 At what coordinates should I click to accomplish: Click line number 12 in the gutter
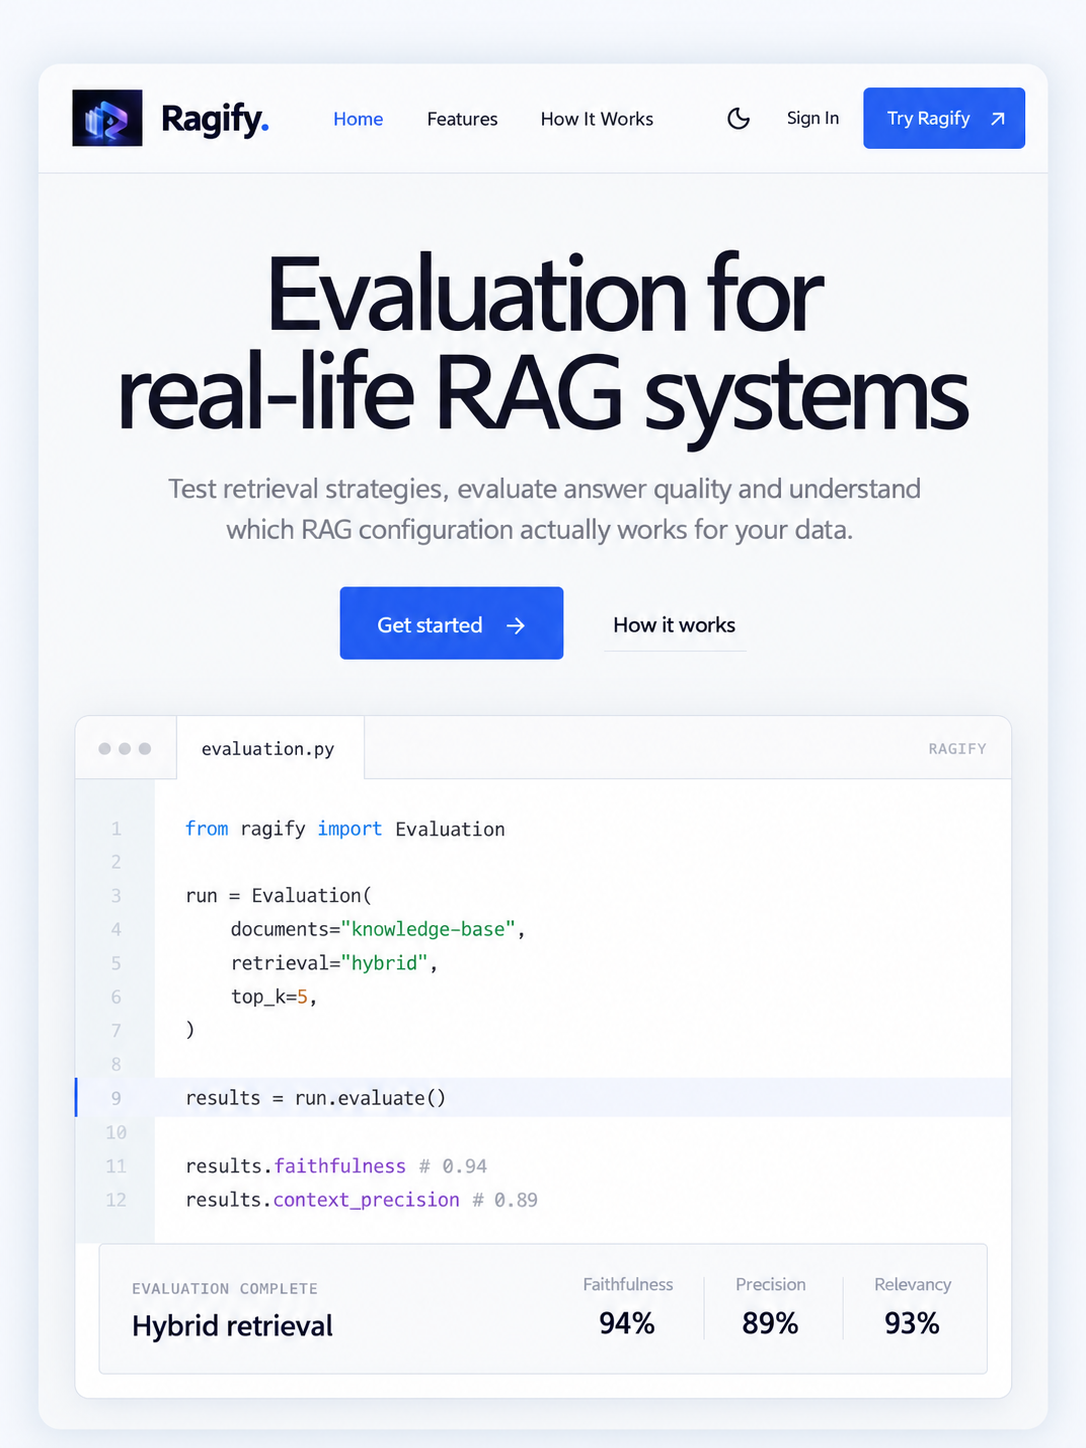coord(116,1199)
